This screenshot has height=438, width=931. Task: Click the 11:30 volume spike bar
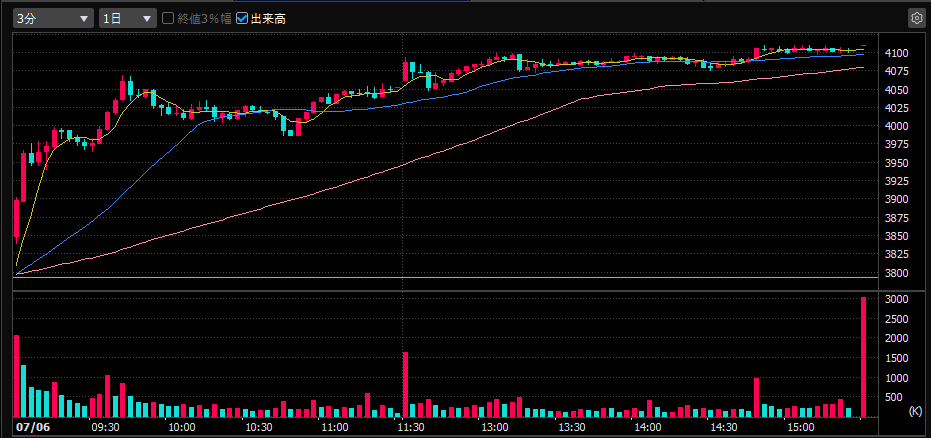point(406,385)
